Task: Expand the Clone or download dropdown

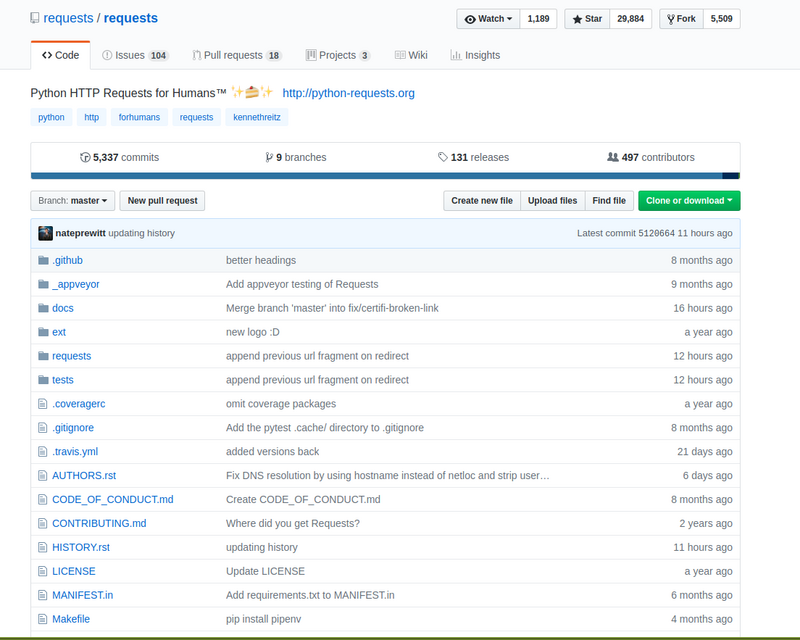Action: (689, 201)
